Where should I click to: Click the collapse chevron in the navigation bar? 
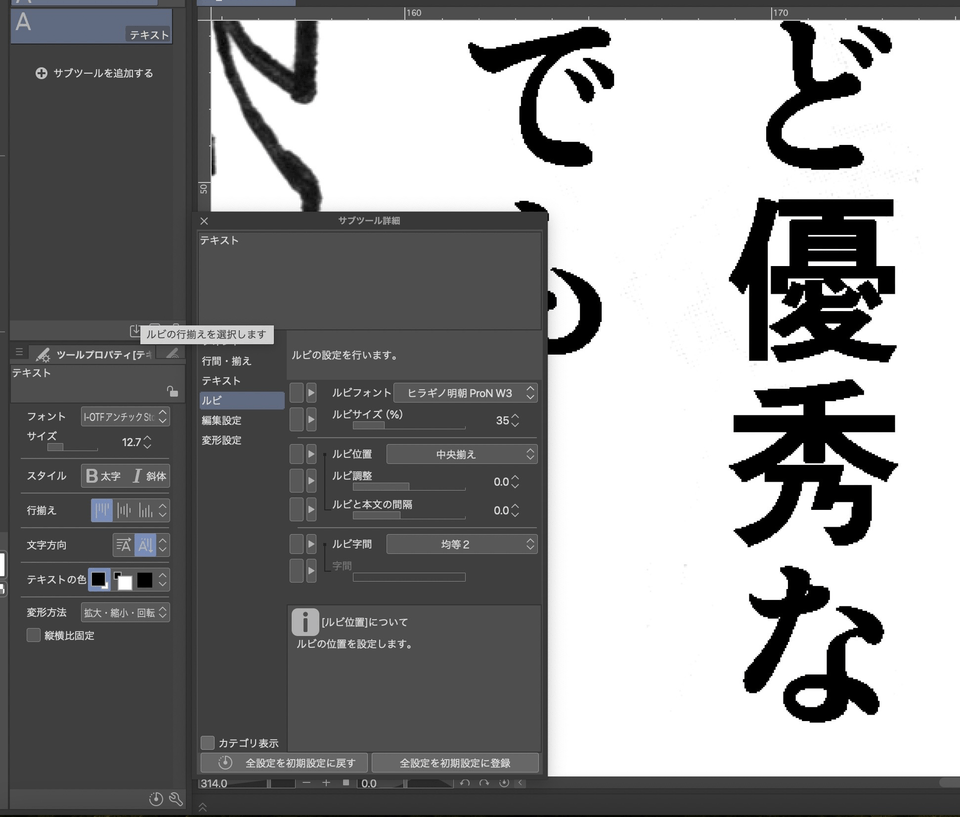[x=520, y=783]
